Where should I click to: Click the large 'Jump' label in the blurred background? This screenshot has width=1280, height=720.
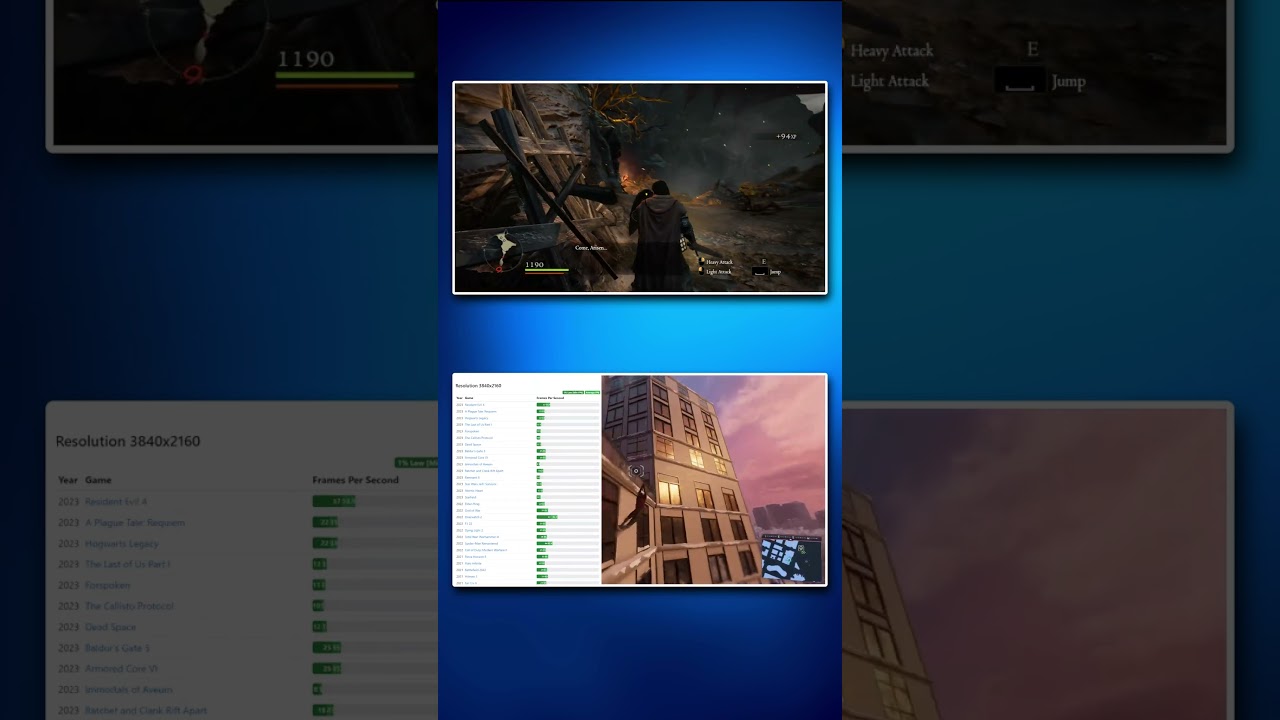click(1068, 81)
